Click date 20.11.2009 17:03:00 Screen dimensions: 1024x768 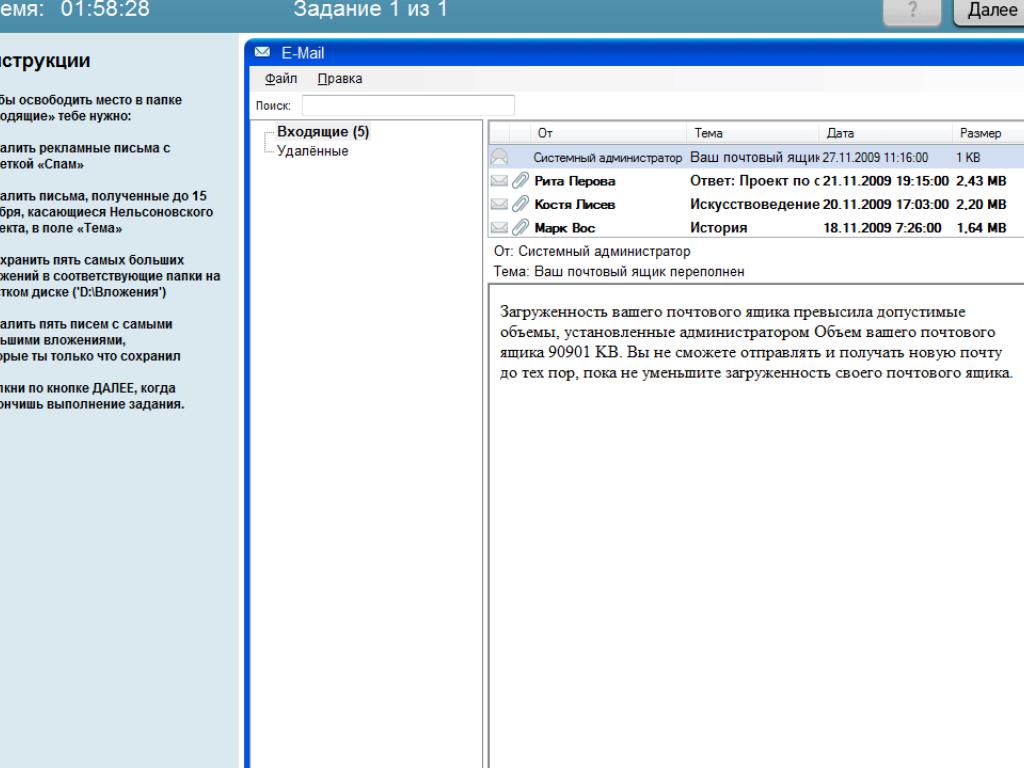(x=886, y=204)
